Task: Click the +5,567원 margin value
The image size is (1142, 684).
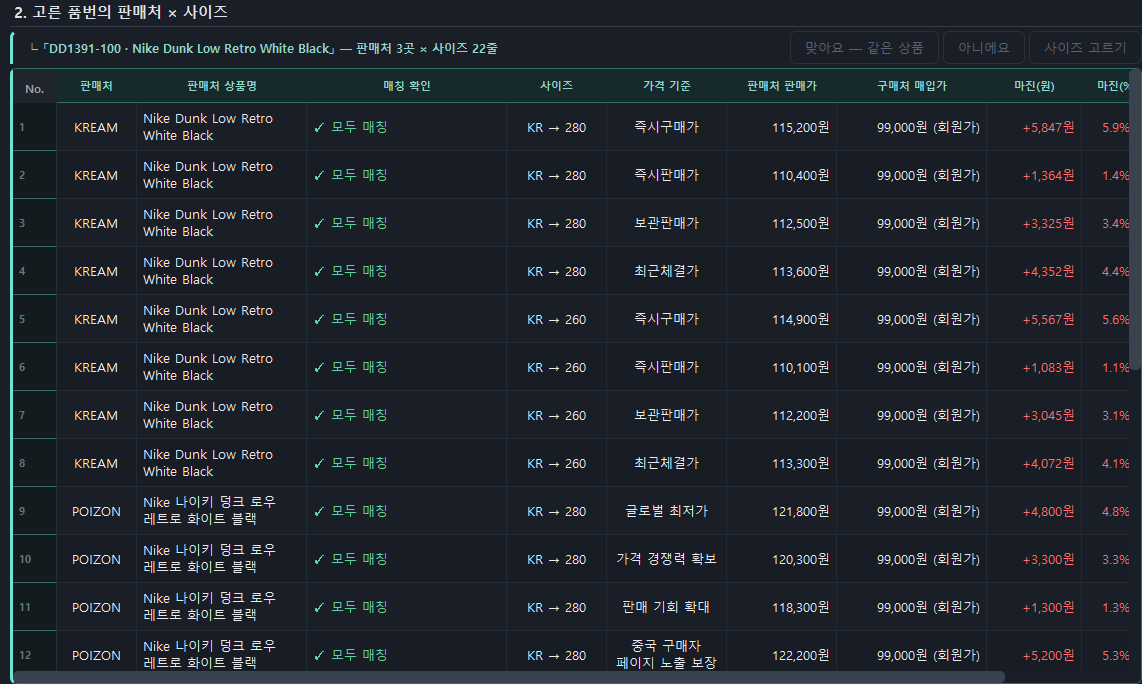Action: (x=1048, y=320)
